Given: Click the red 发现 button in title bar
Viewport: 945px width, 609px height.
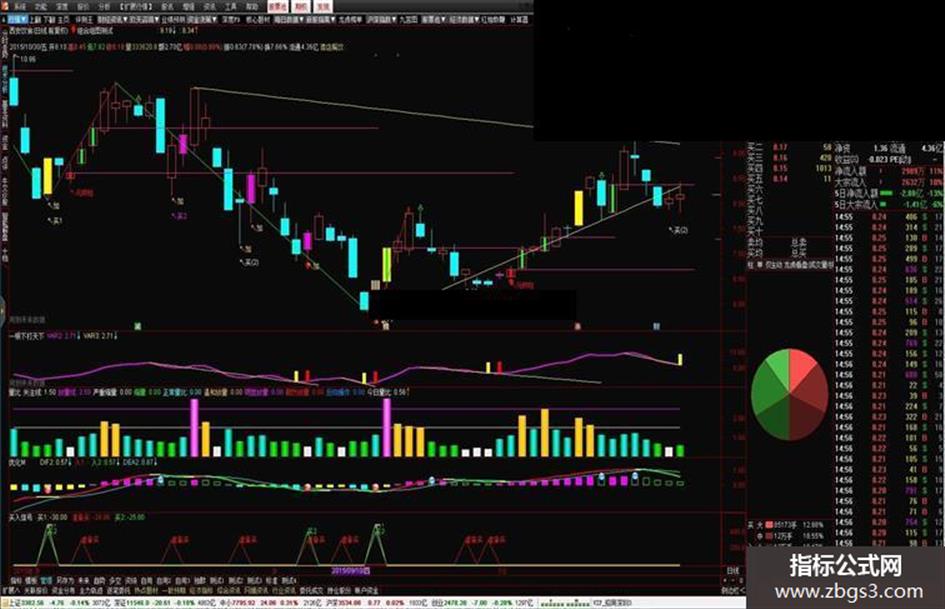Looking at the screenshot, I should pos(323,7).
